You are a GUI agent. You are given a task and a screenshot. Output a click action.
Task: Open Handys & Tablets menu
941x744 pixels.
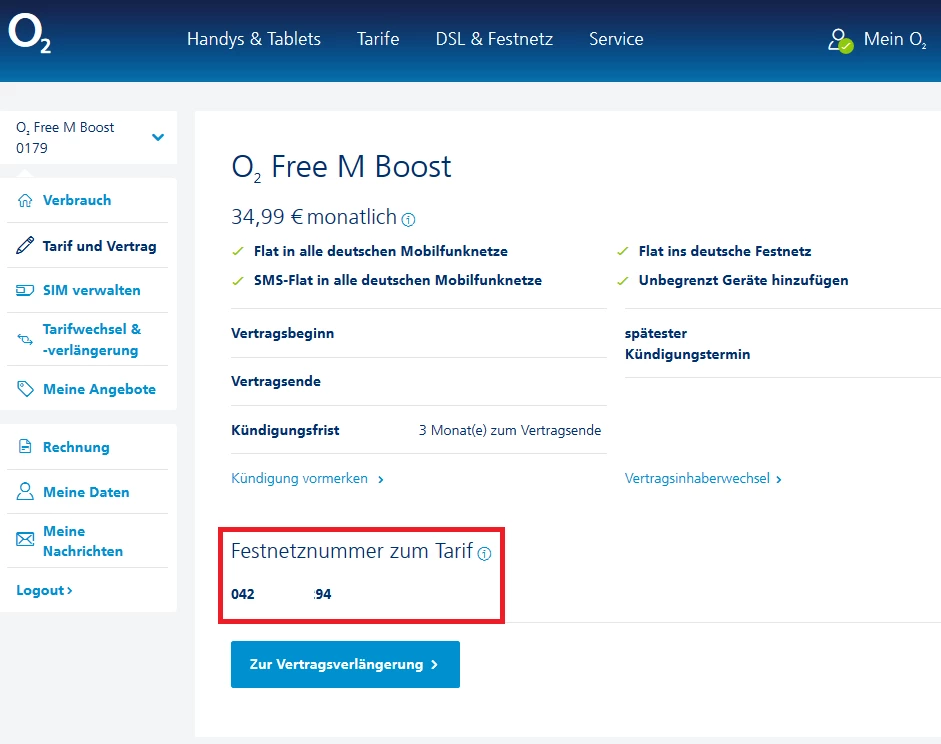(x=253, y=39)
